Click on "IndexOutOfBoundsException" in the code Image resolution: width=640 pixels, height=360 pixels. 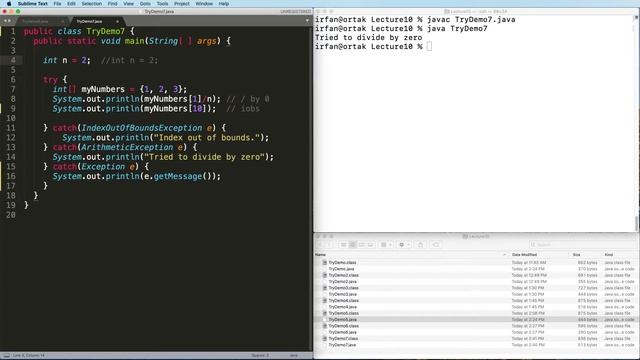[142, 128]
